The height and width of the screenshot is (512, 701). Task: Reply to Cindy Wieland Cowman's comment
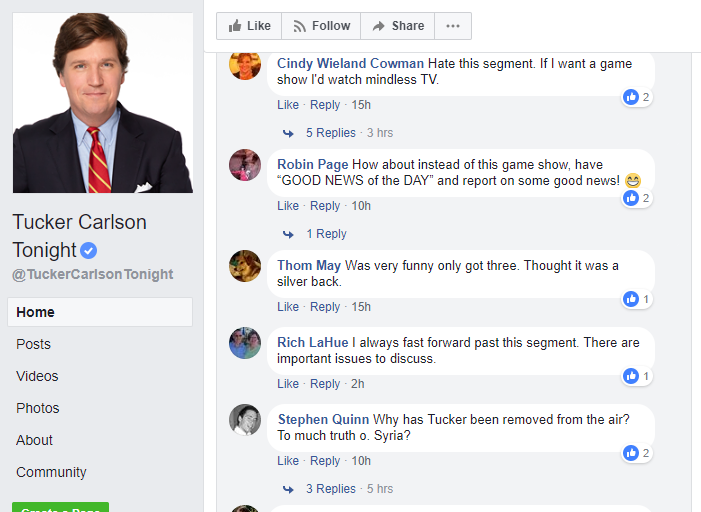coord(325,105)
